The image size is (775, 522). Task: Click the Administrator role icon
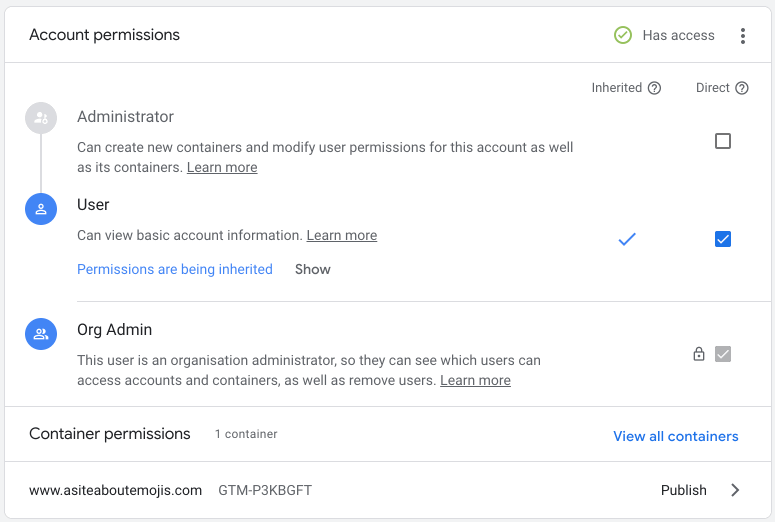point(41,118)
